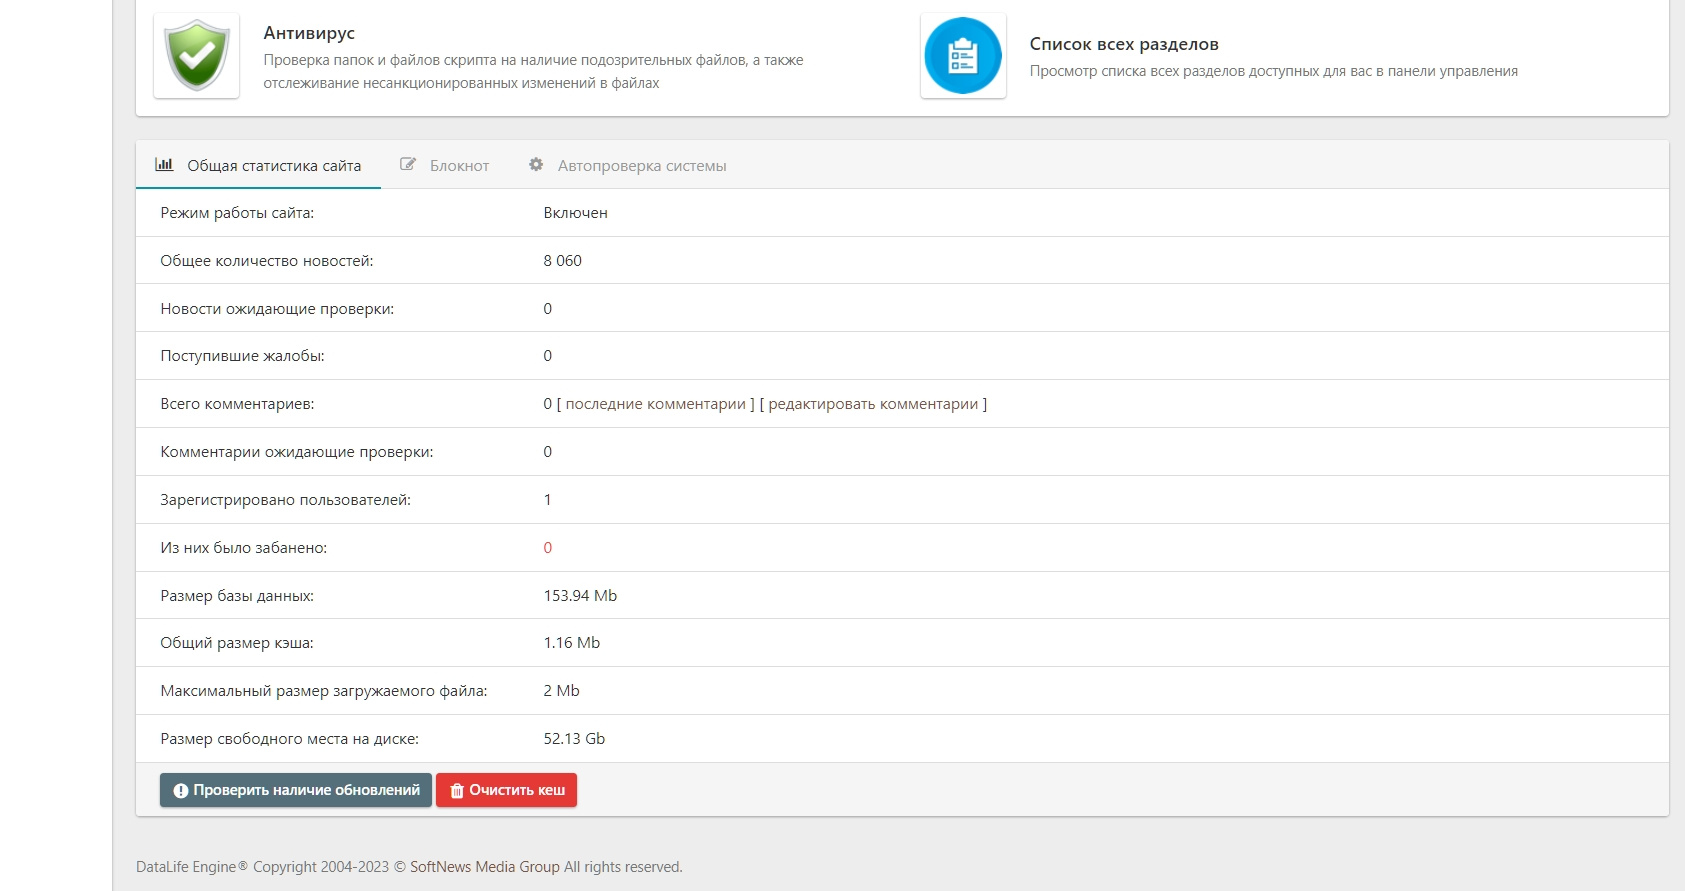Click the 1.16 Mb cache size value
Screen dimensions: 1685x891
click(572, 643)
